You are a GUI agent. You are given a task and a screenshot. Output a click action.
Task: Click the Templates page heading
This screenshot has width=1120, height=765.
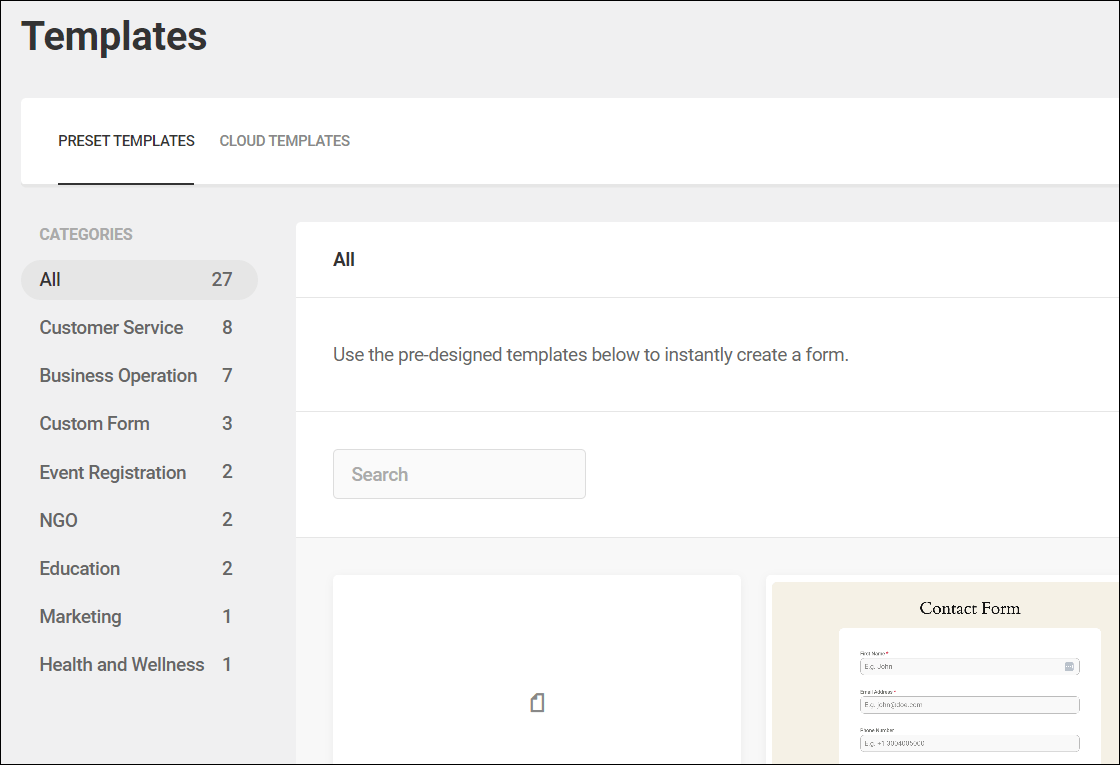pos(115,36)
